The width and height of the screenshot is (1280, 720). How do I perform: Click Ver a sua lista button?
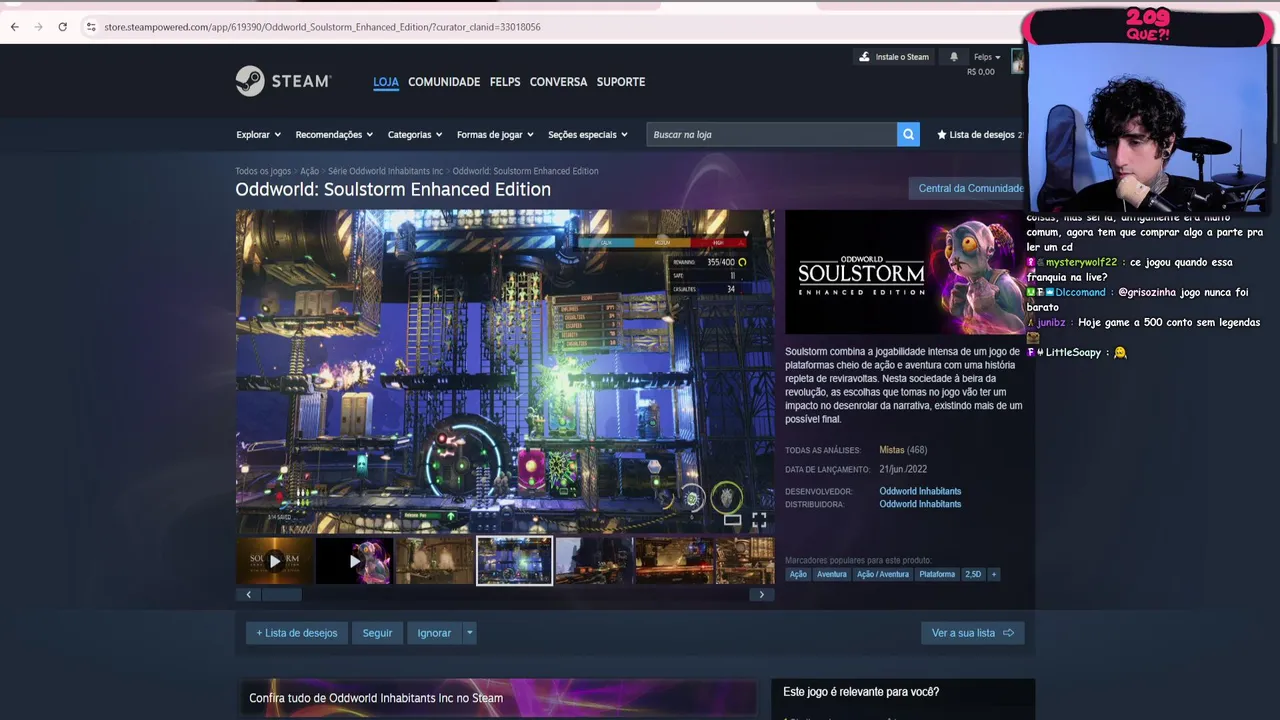click(972, 633)
